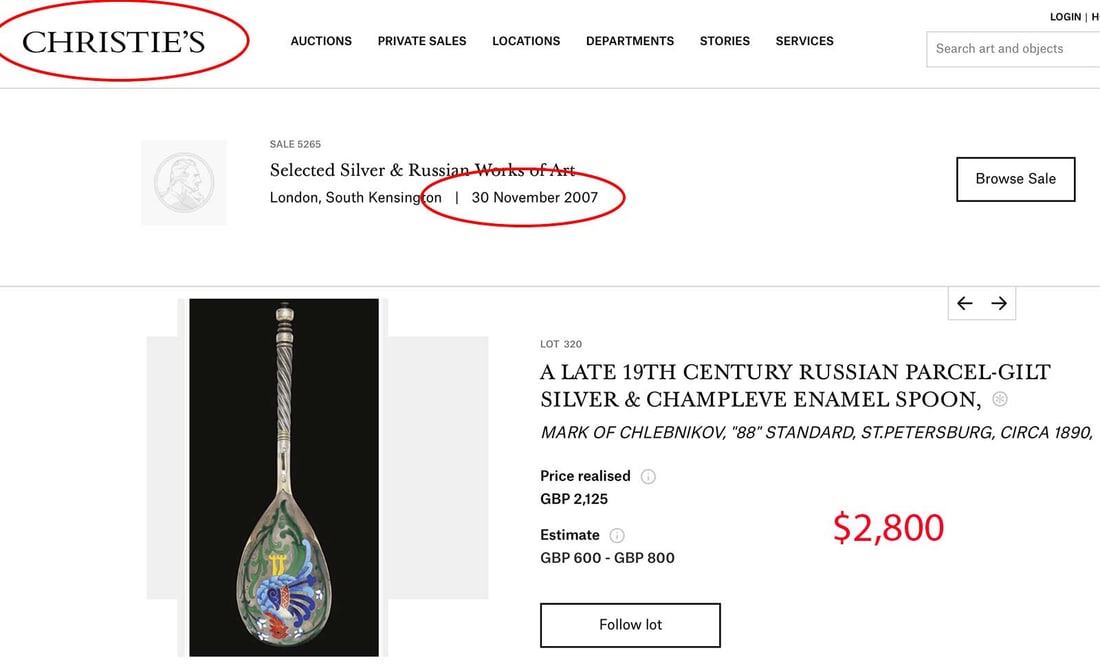Open the AUCTIONS menu
Screen dimensions: 1100x672
(321, 41)
